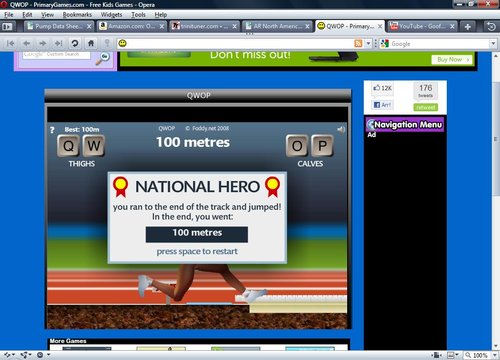The image size is (500, 360).
Task: Click the vertical page scrollbar thumb
Action: click(x=496, y=138)
